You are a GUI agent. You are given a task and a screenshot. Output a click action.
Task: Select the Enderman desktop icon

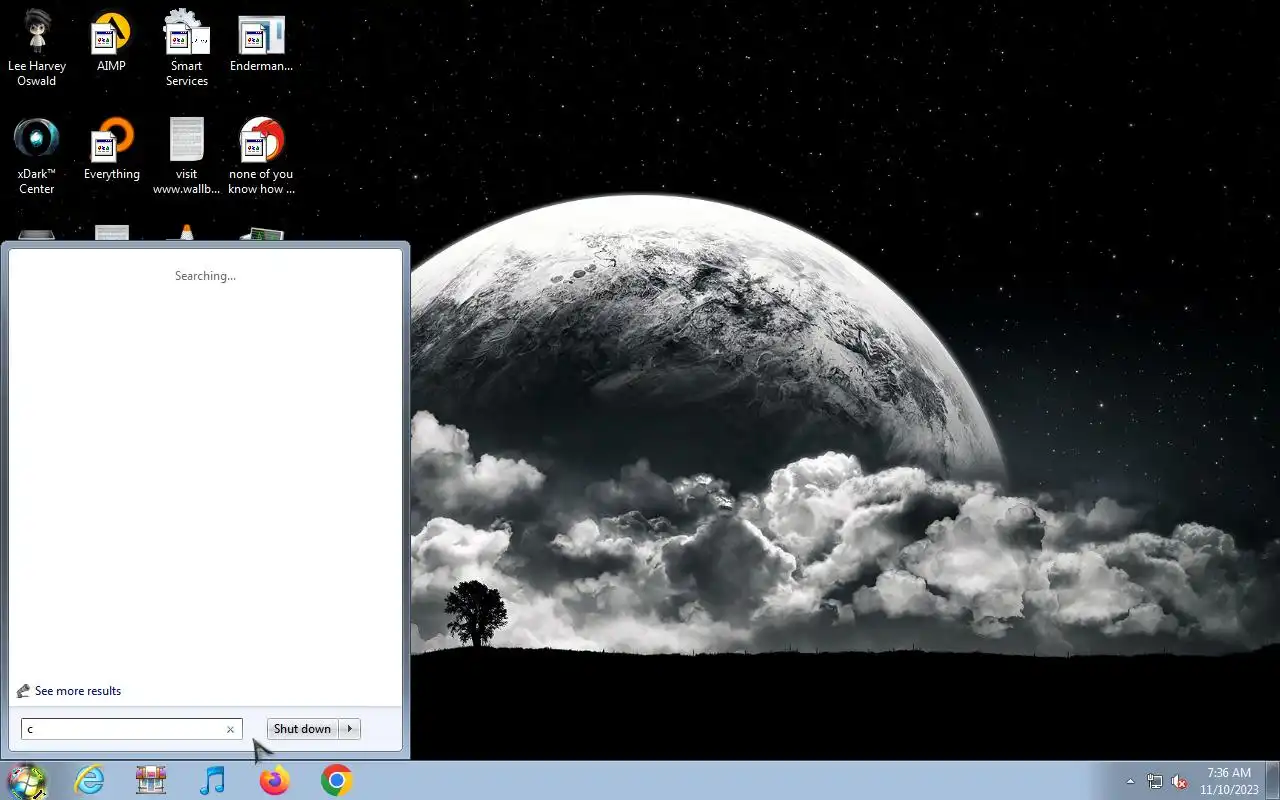click(x=261, y=42)
